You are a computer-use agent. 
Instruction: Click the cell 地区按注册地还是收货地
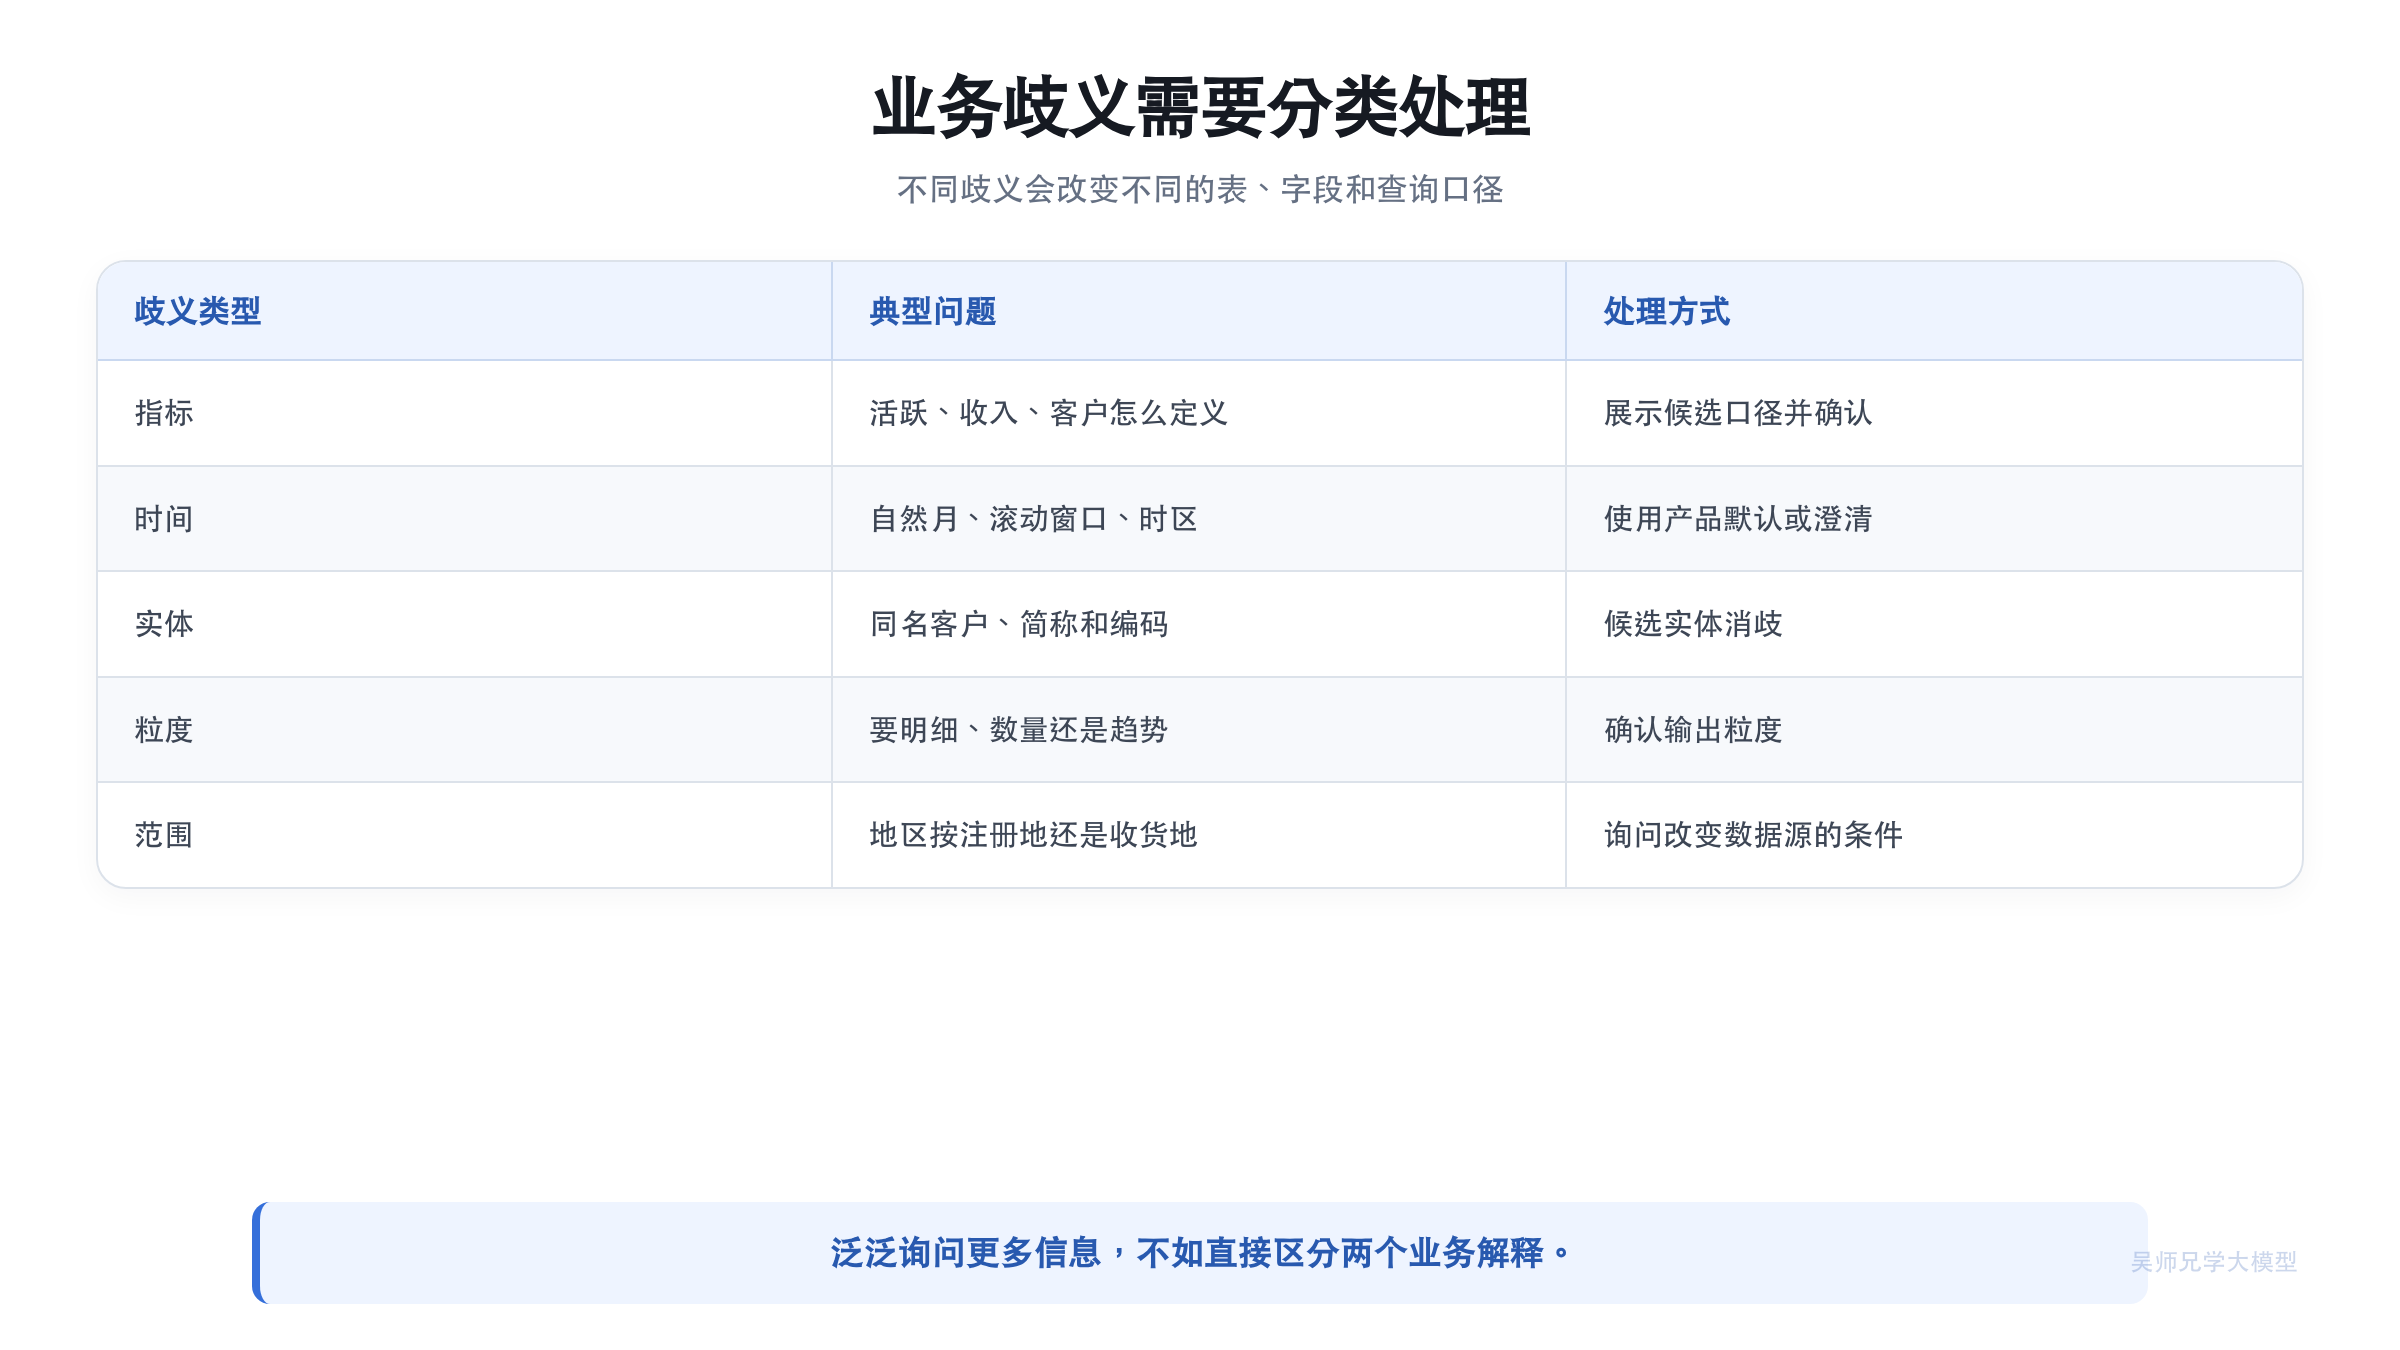point(1199,835)
